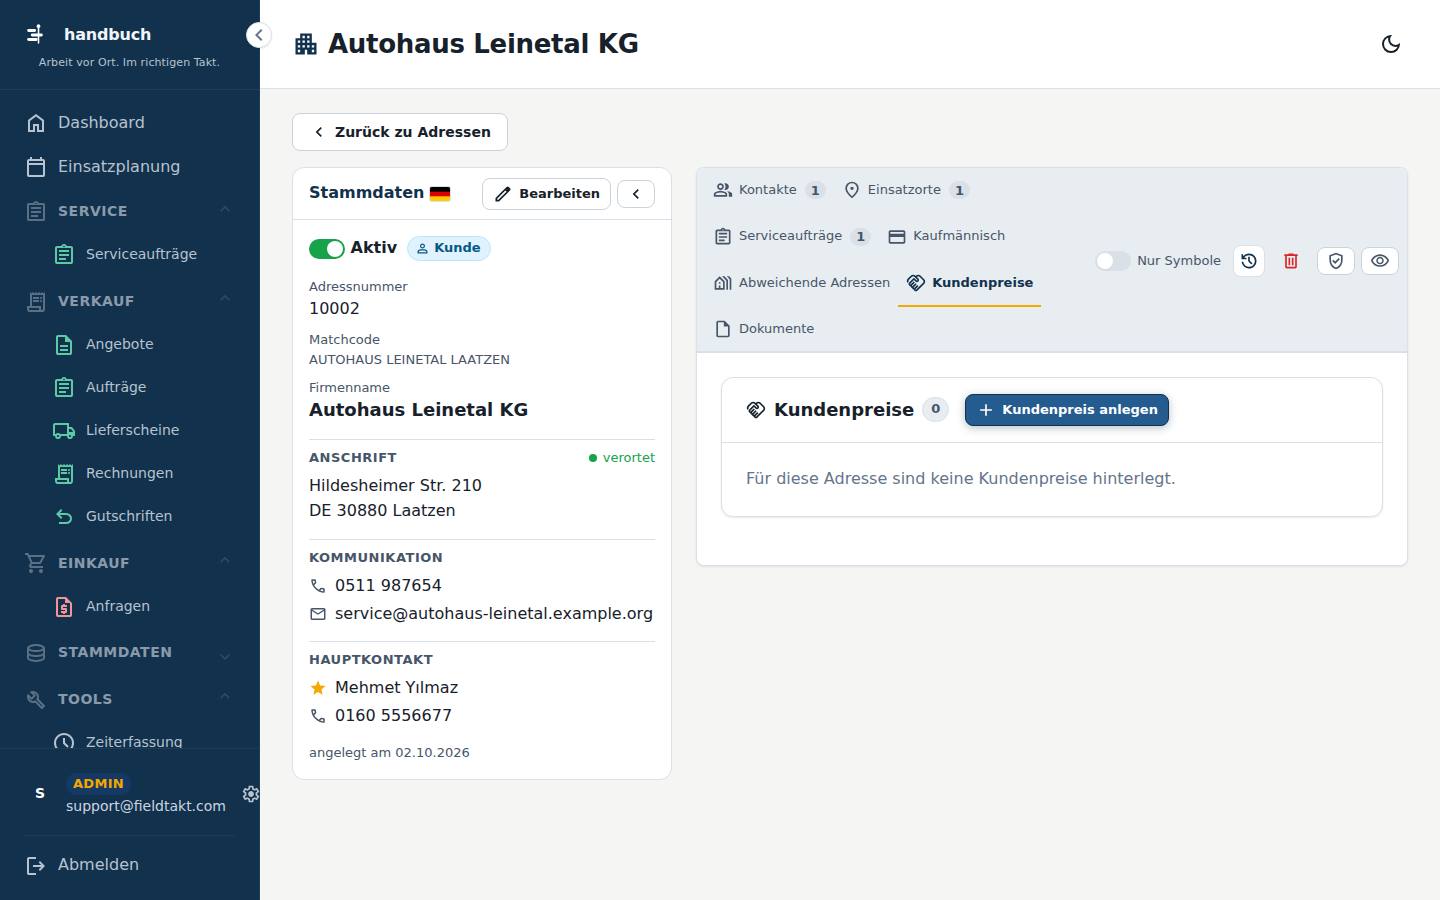The image size is (1440, 900).
Task: Select the Serviceaufträge tab
Action: 792,236
